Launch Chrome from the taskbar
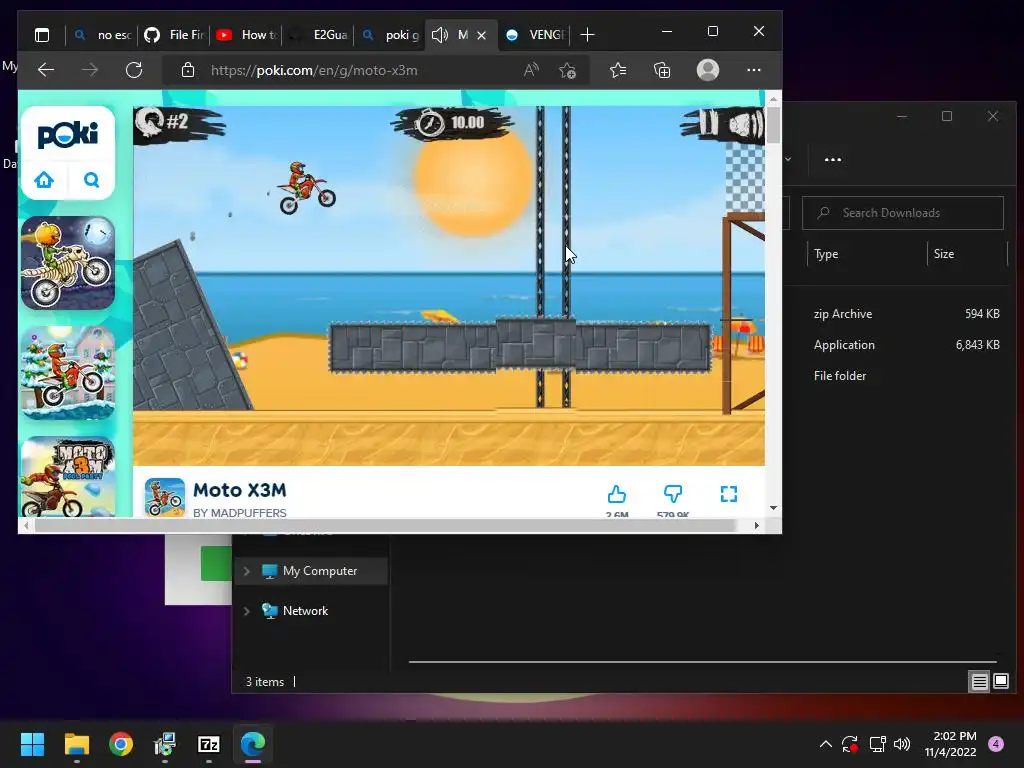Screen dimensions: 1024x768 [x=121, y=744]
